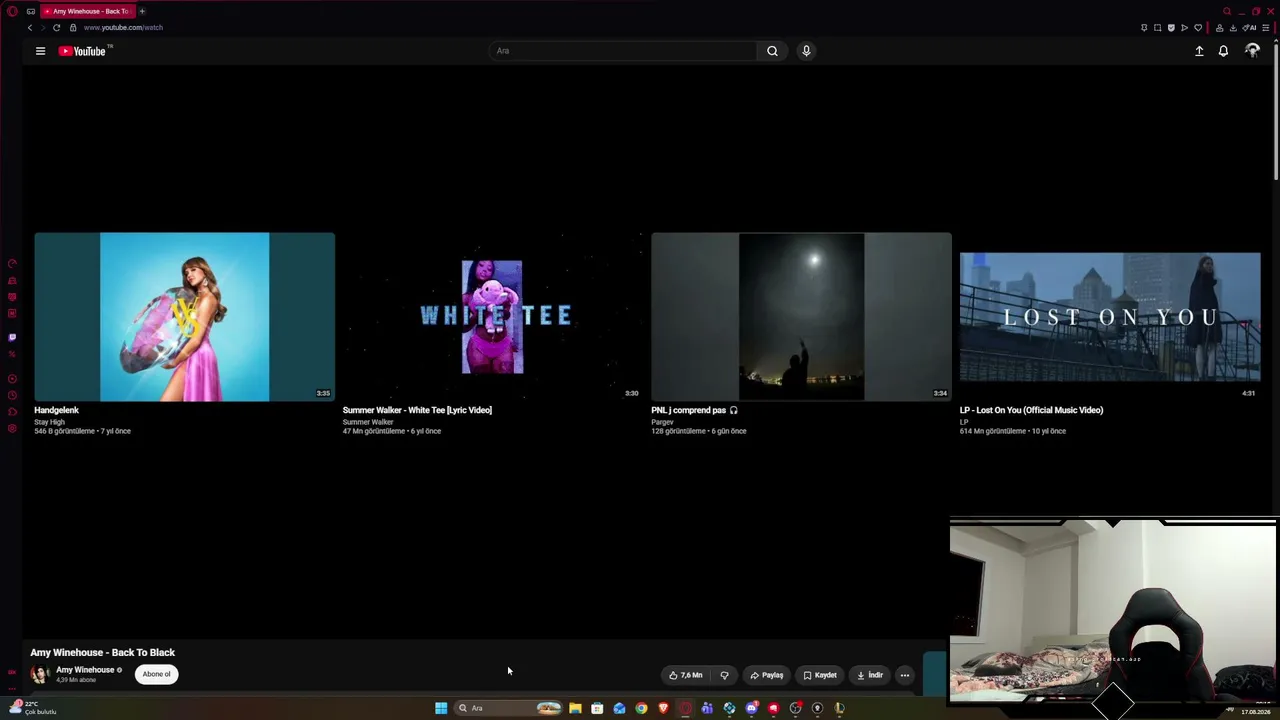Open the PNL j comprend pas thumbnail

pyautogui.click(x=801, y=317)
